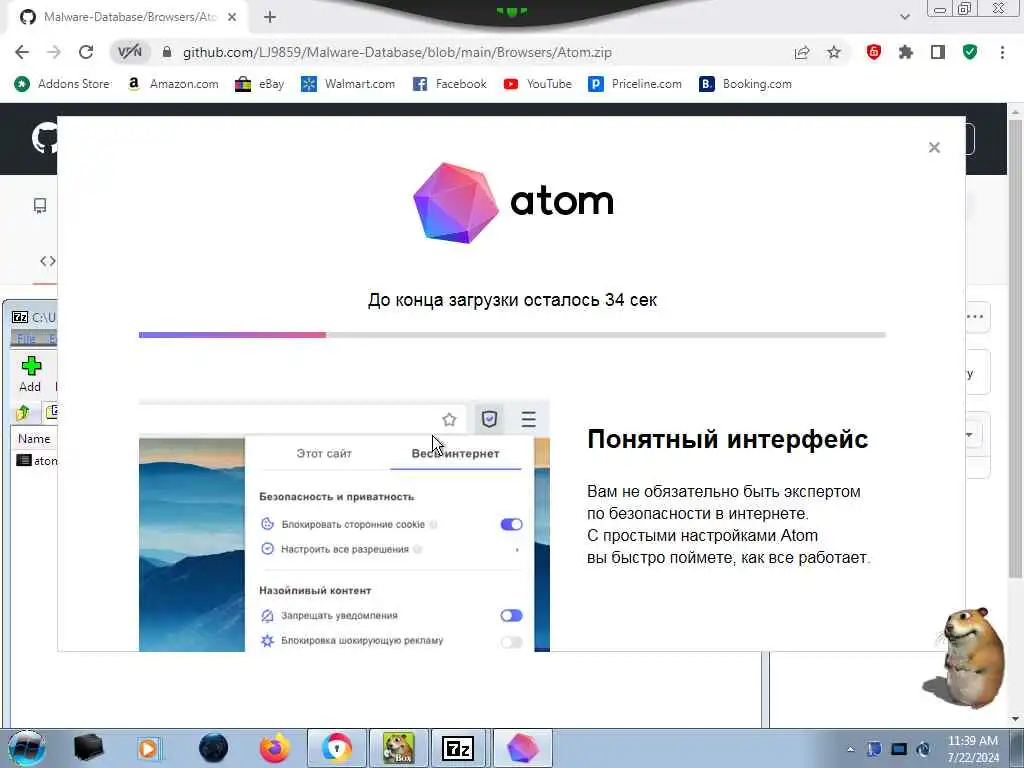Launch Firefox from the taskbar

[275, 748]
